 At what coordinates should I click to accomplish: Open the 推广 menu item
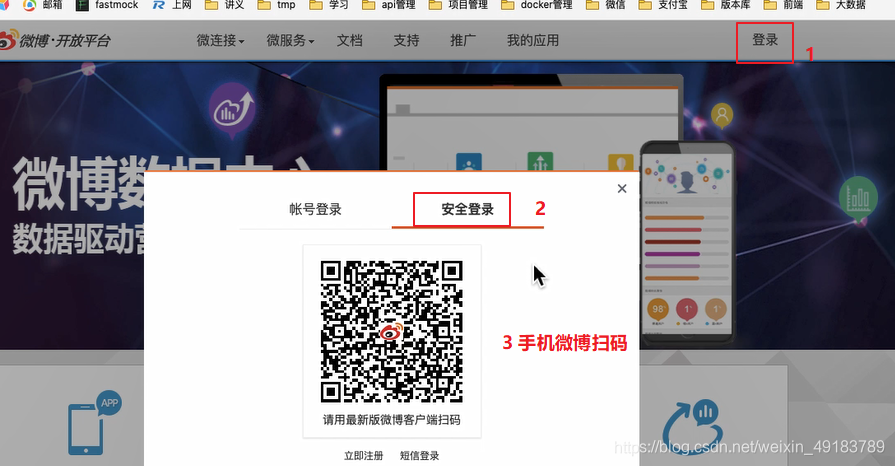click(463, 41)
